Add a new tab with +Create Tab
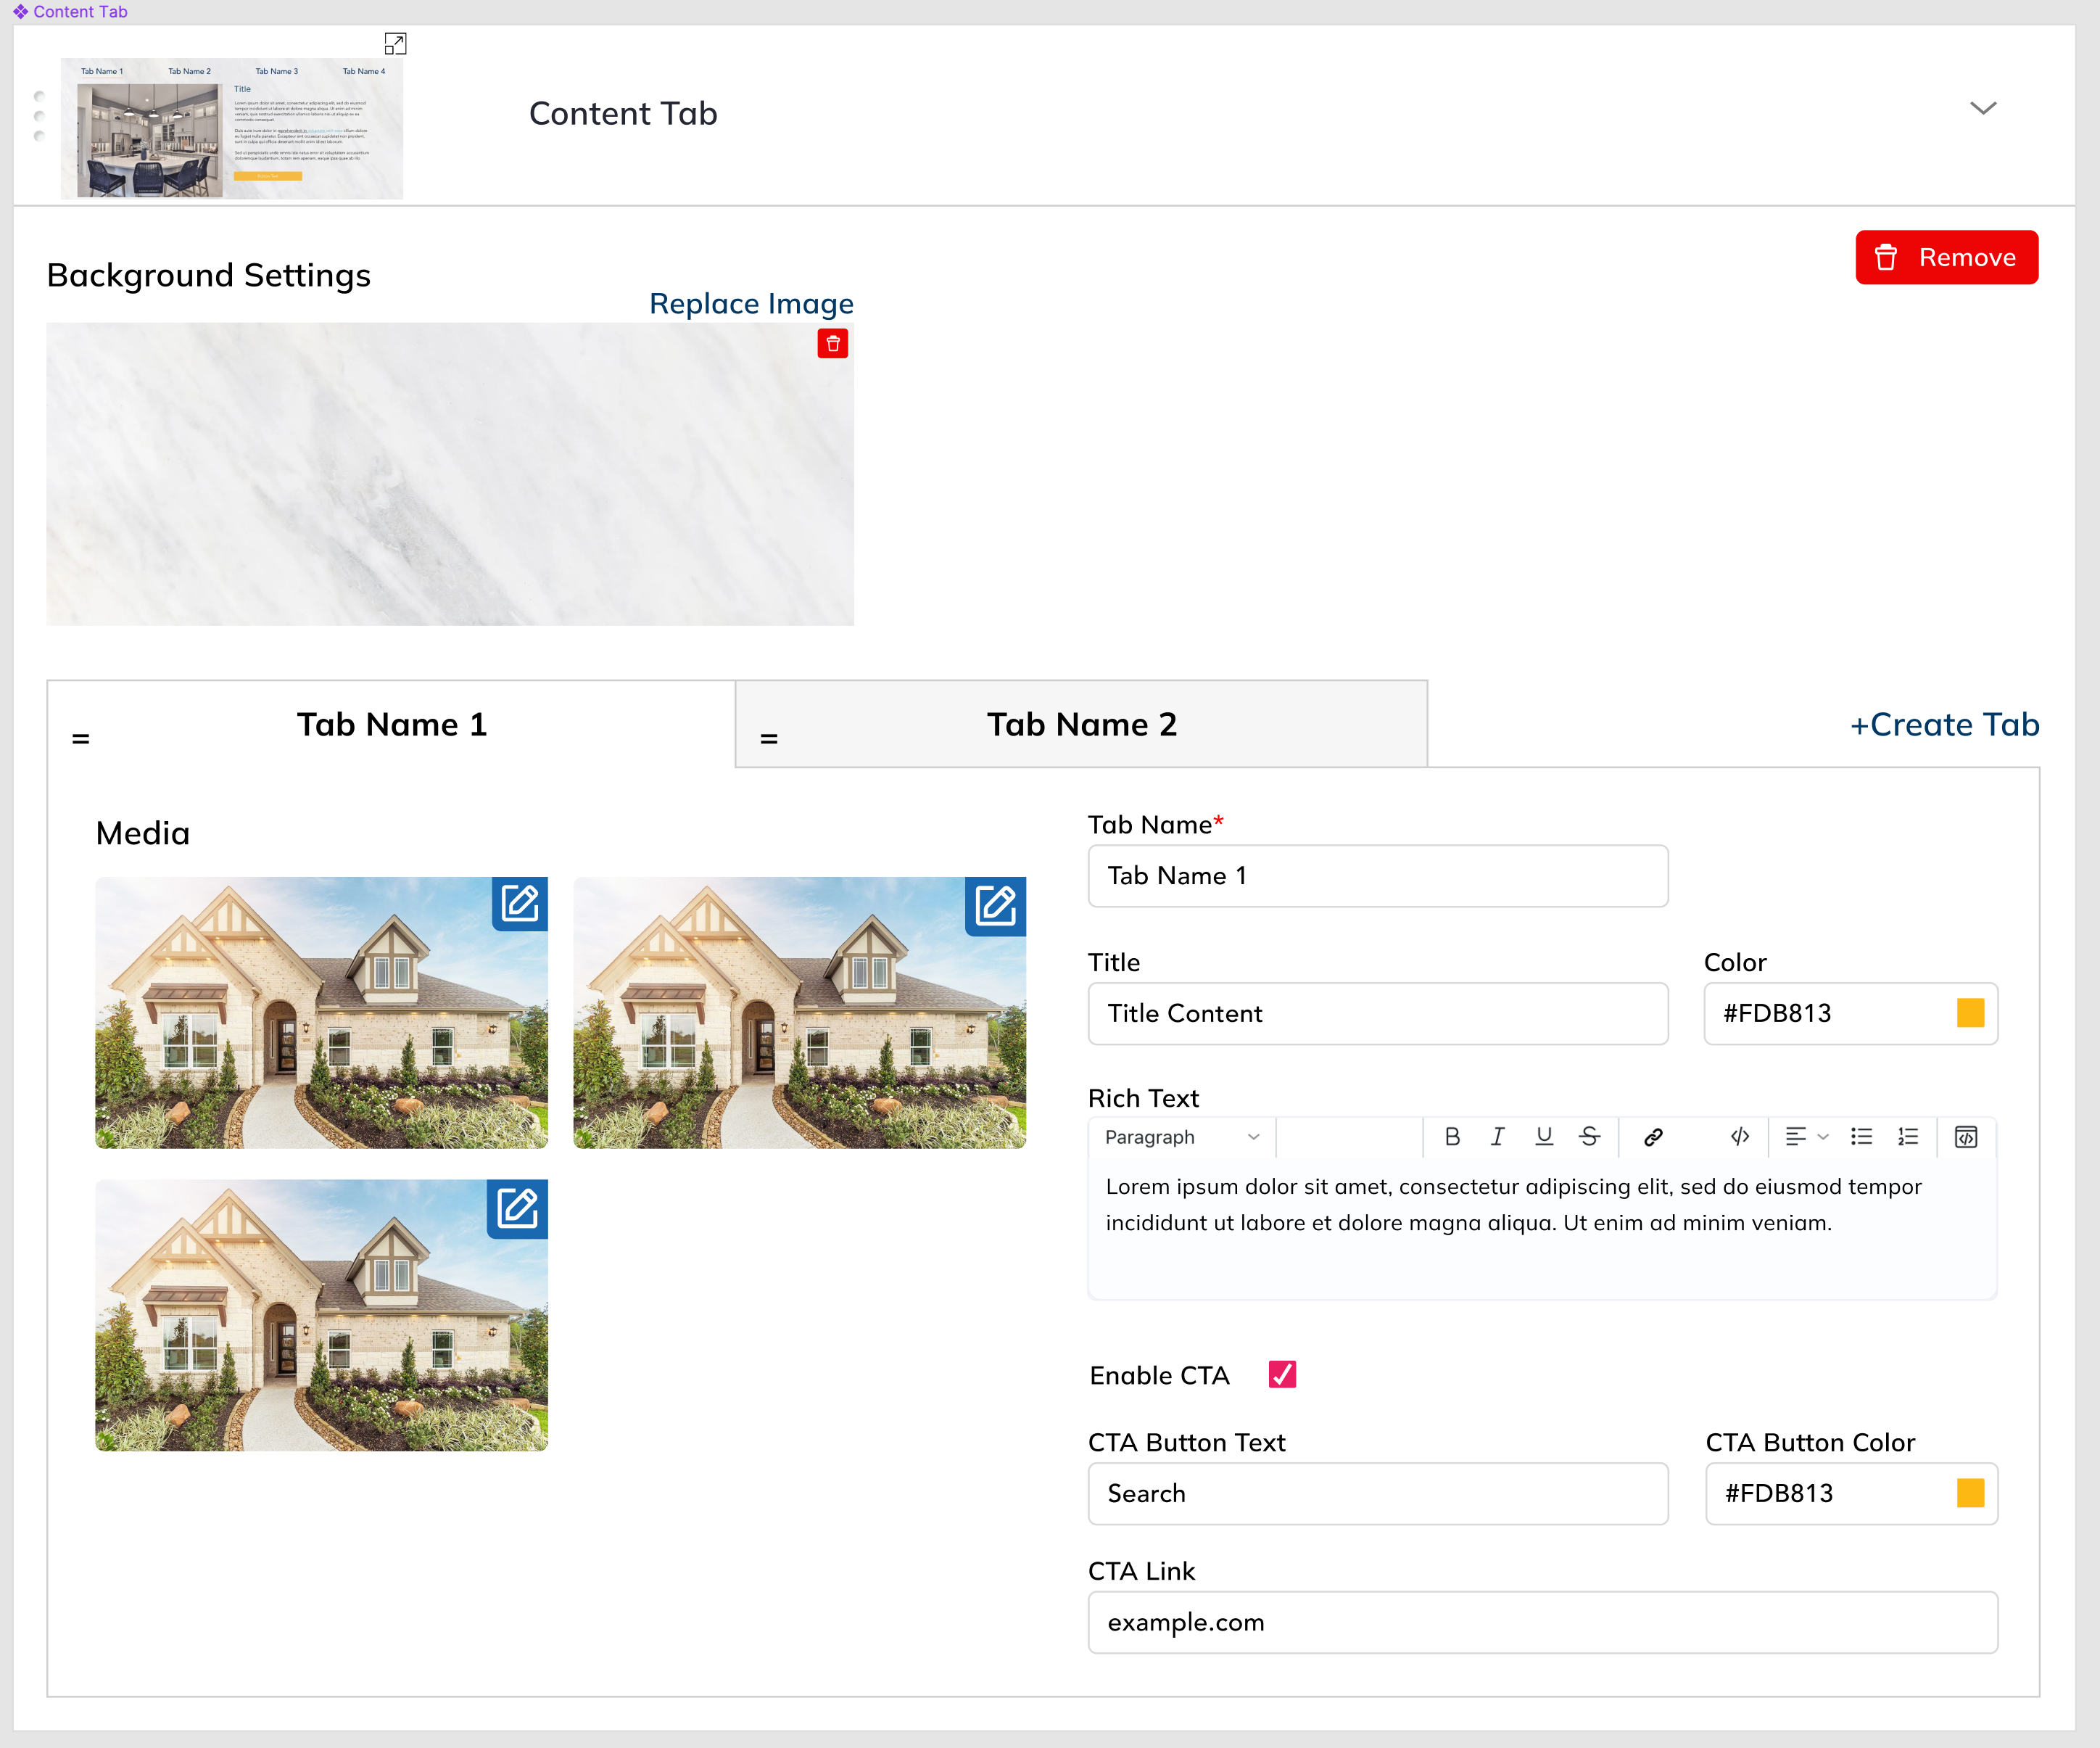2100x1748 pixels. (x=1944, y=725)
